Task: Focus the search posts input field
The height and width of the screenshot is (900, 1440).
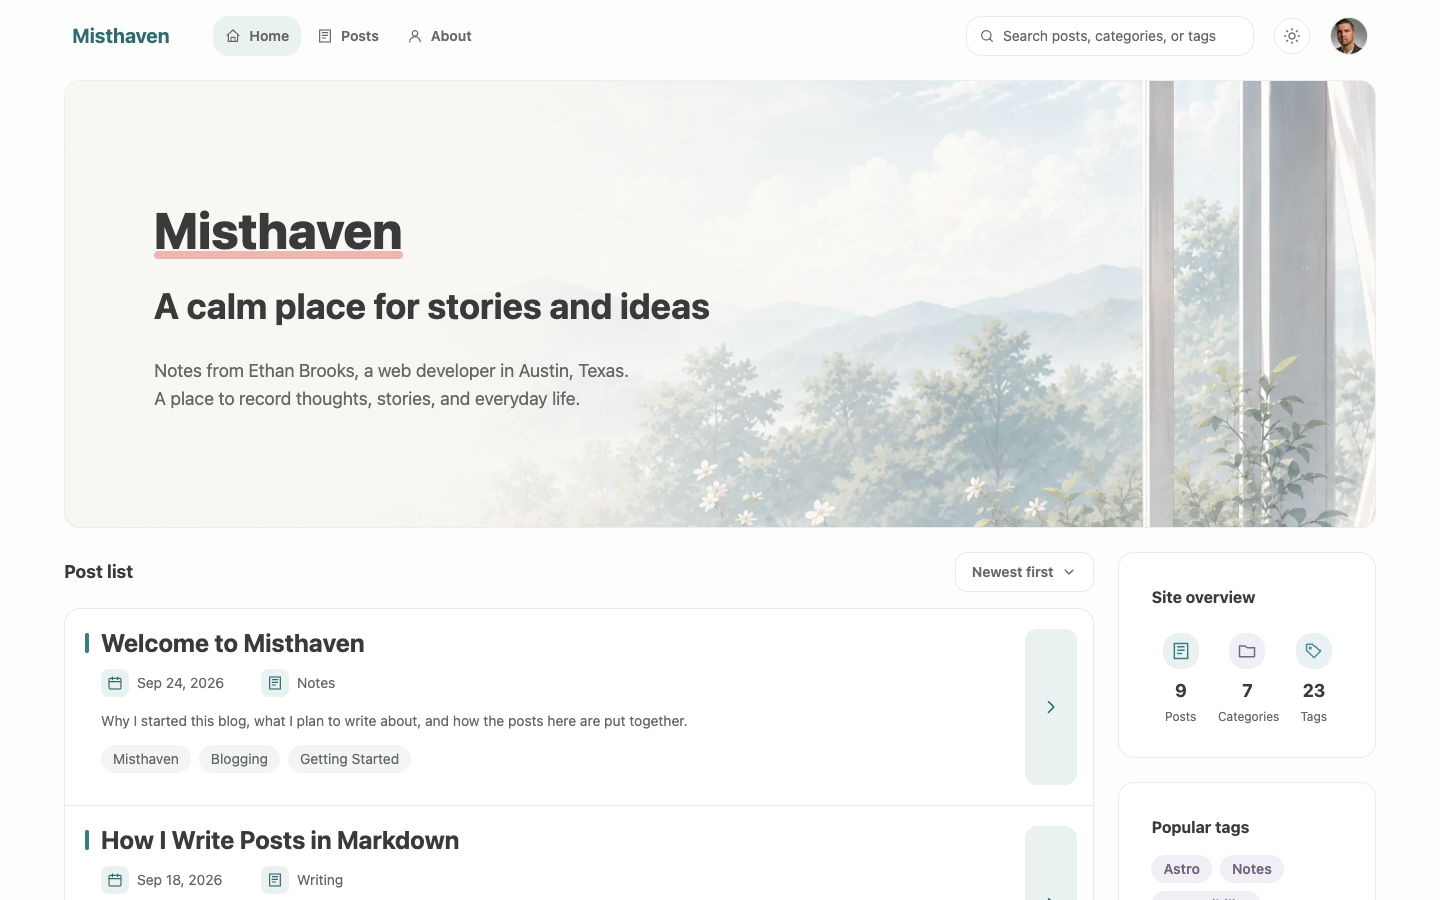Action: tap(1110, 36)
